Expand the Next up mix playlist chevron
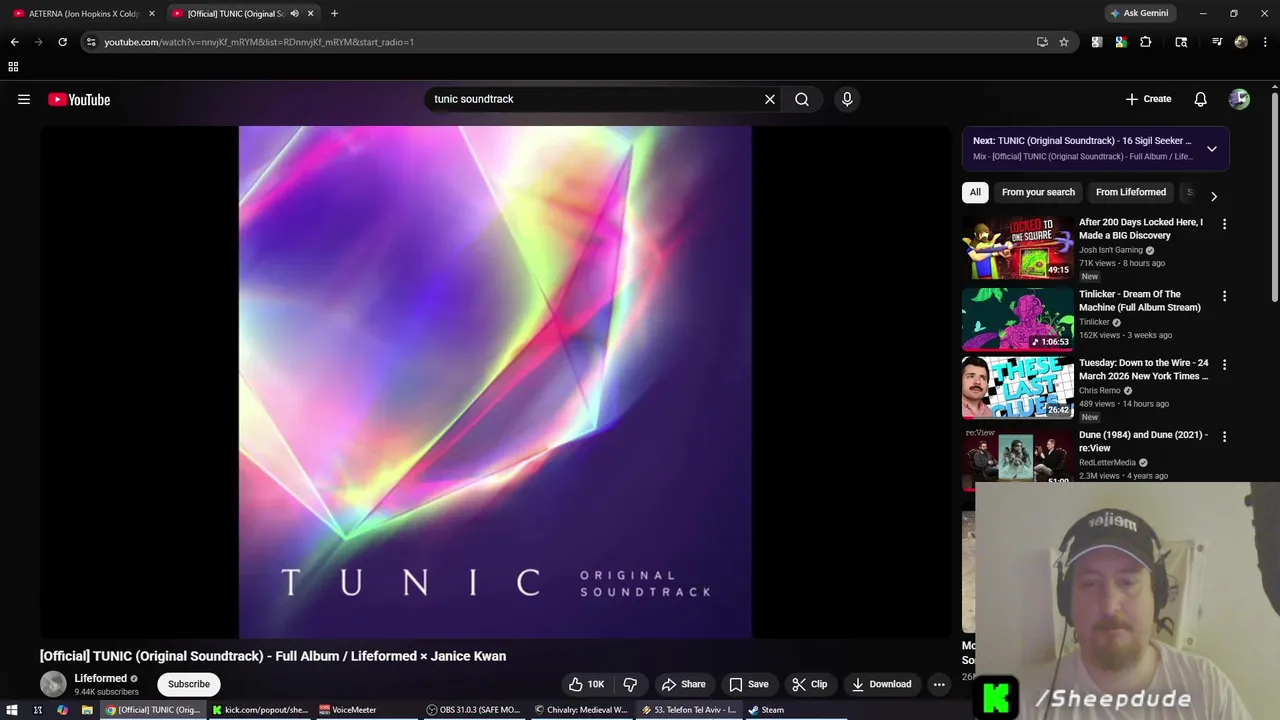The height and width of the screenshot is (720, 1280). pos(1211,149)
